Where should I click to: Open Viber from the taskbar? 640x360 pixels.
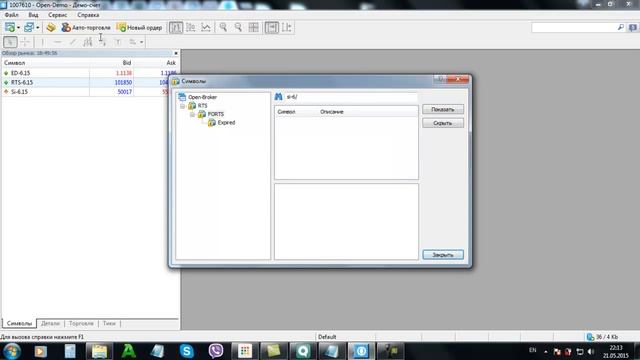coord(216,351)
